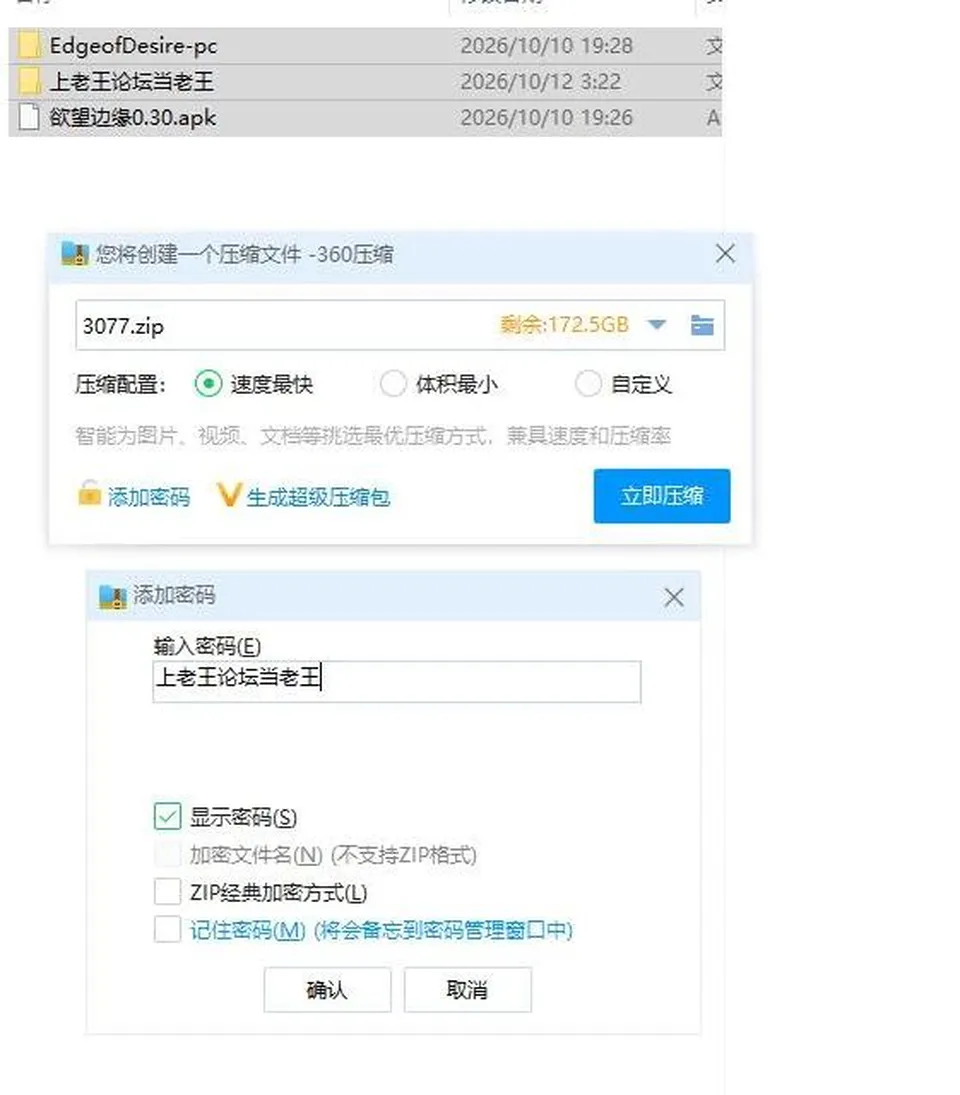Click the EdgeofDesire-pc folder icon
Screen dimensions: 960x1095
pos(29,45)
